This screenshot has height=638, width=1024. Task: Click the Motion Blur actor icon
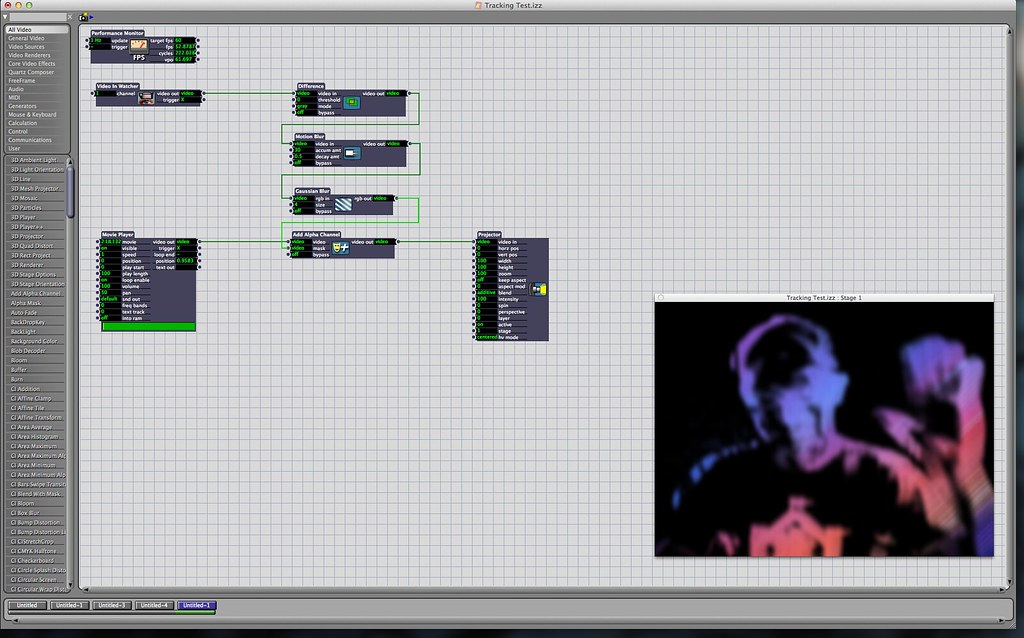point(351,153)
